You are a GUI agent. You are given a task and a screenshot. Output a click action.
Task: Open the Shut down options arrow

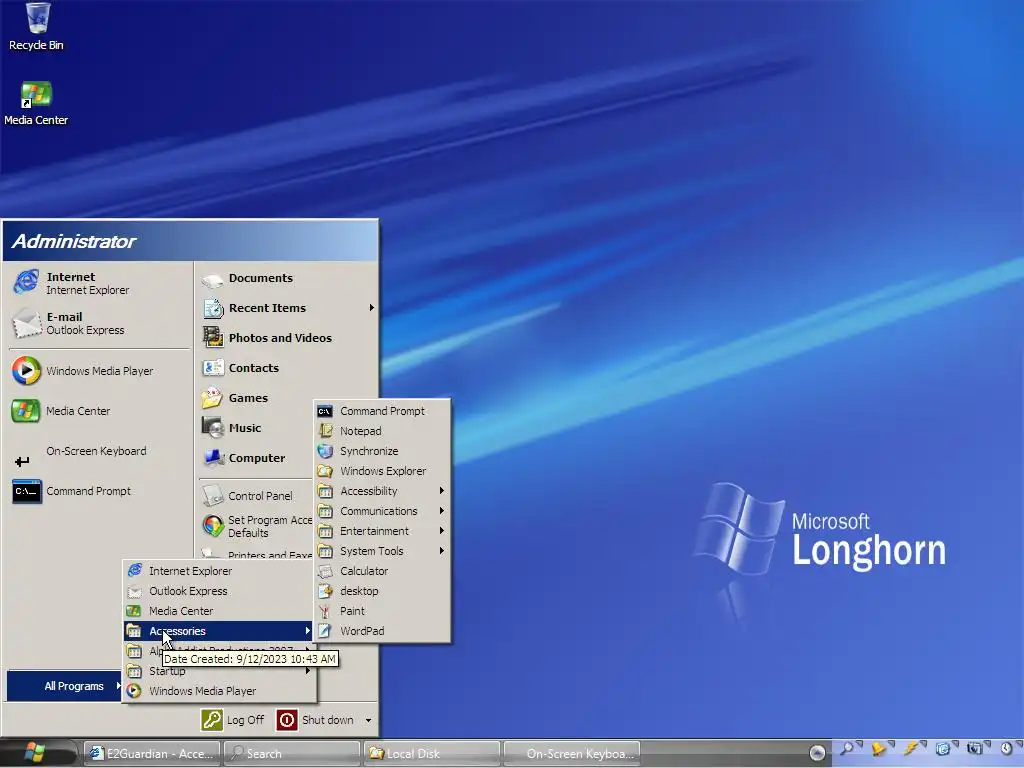pyautogui.click(x=368, y=720)
